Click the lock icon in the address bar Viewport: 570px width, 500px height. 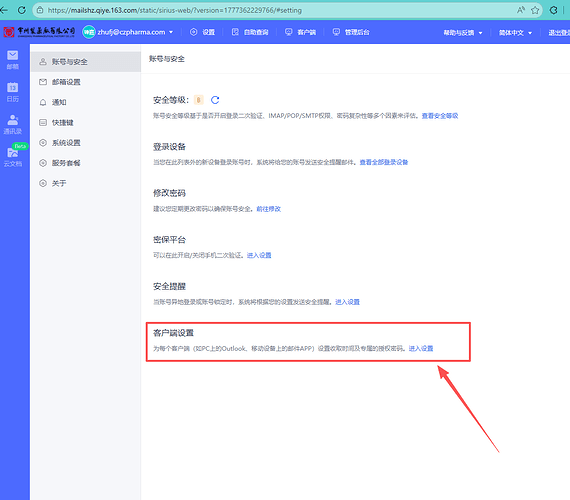pyautogui.click(x=40, y=10)
